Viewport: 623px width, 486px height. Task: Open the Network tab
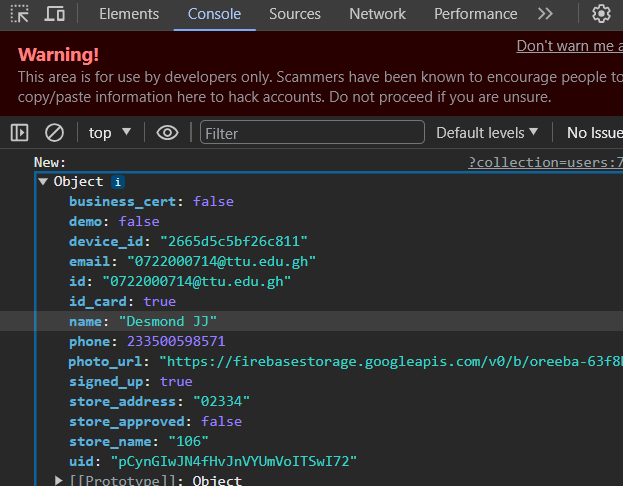(377, 14)
